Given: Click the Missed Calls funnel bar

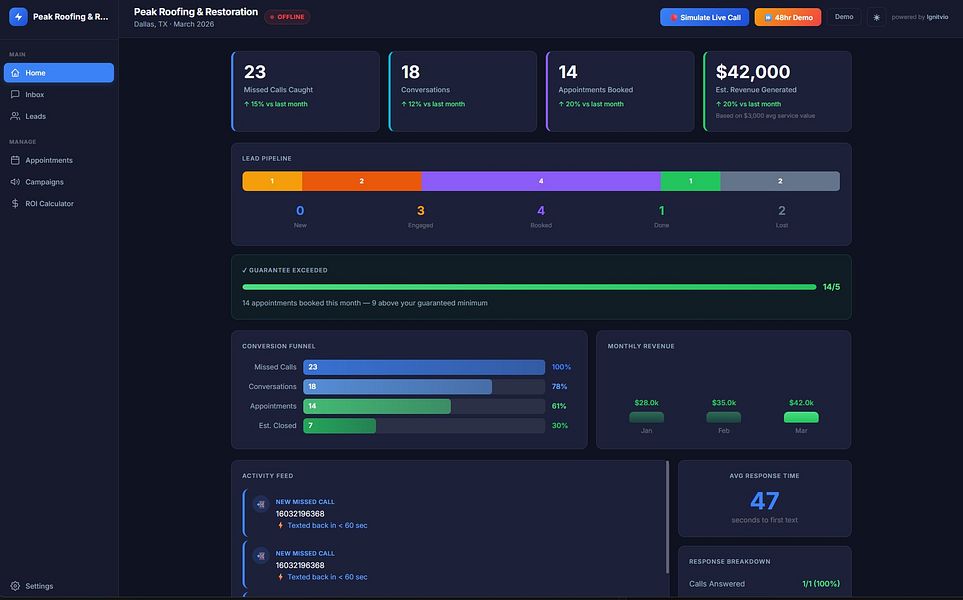Looking at the screenshot, I should click(x=424, y=367).
